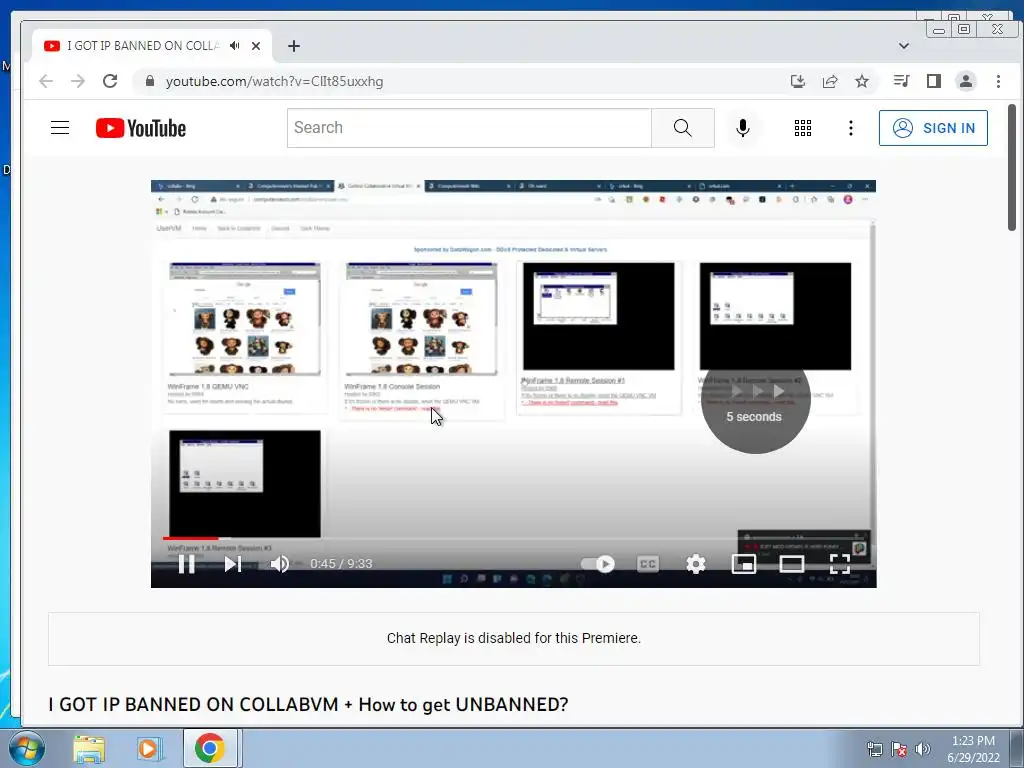This screenshot has width=1024, height=768.
Task: Bookmark this tab with the star
Action: pyautogui.click(x=862, y=81)
